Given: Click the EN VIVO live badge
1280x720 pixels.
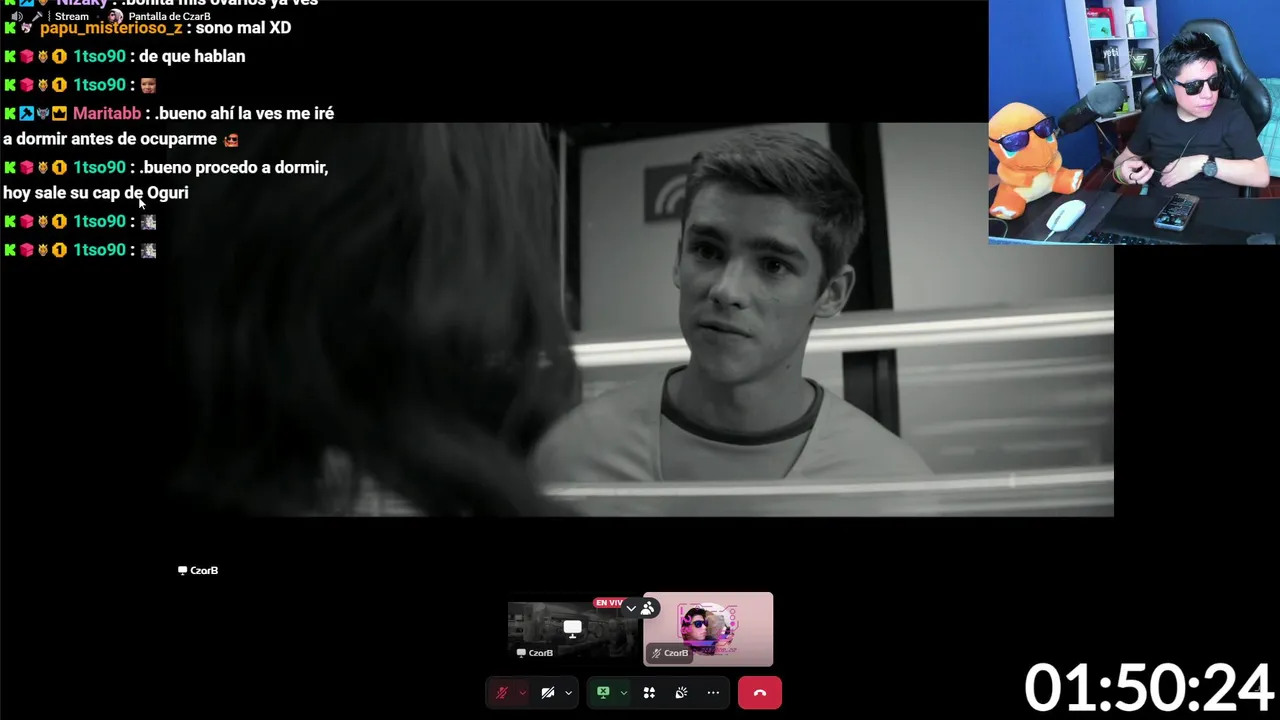Looking at the screenshot, I should point(608,603).
